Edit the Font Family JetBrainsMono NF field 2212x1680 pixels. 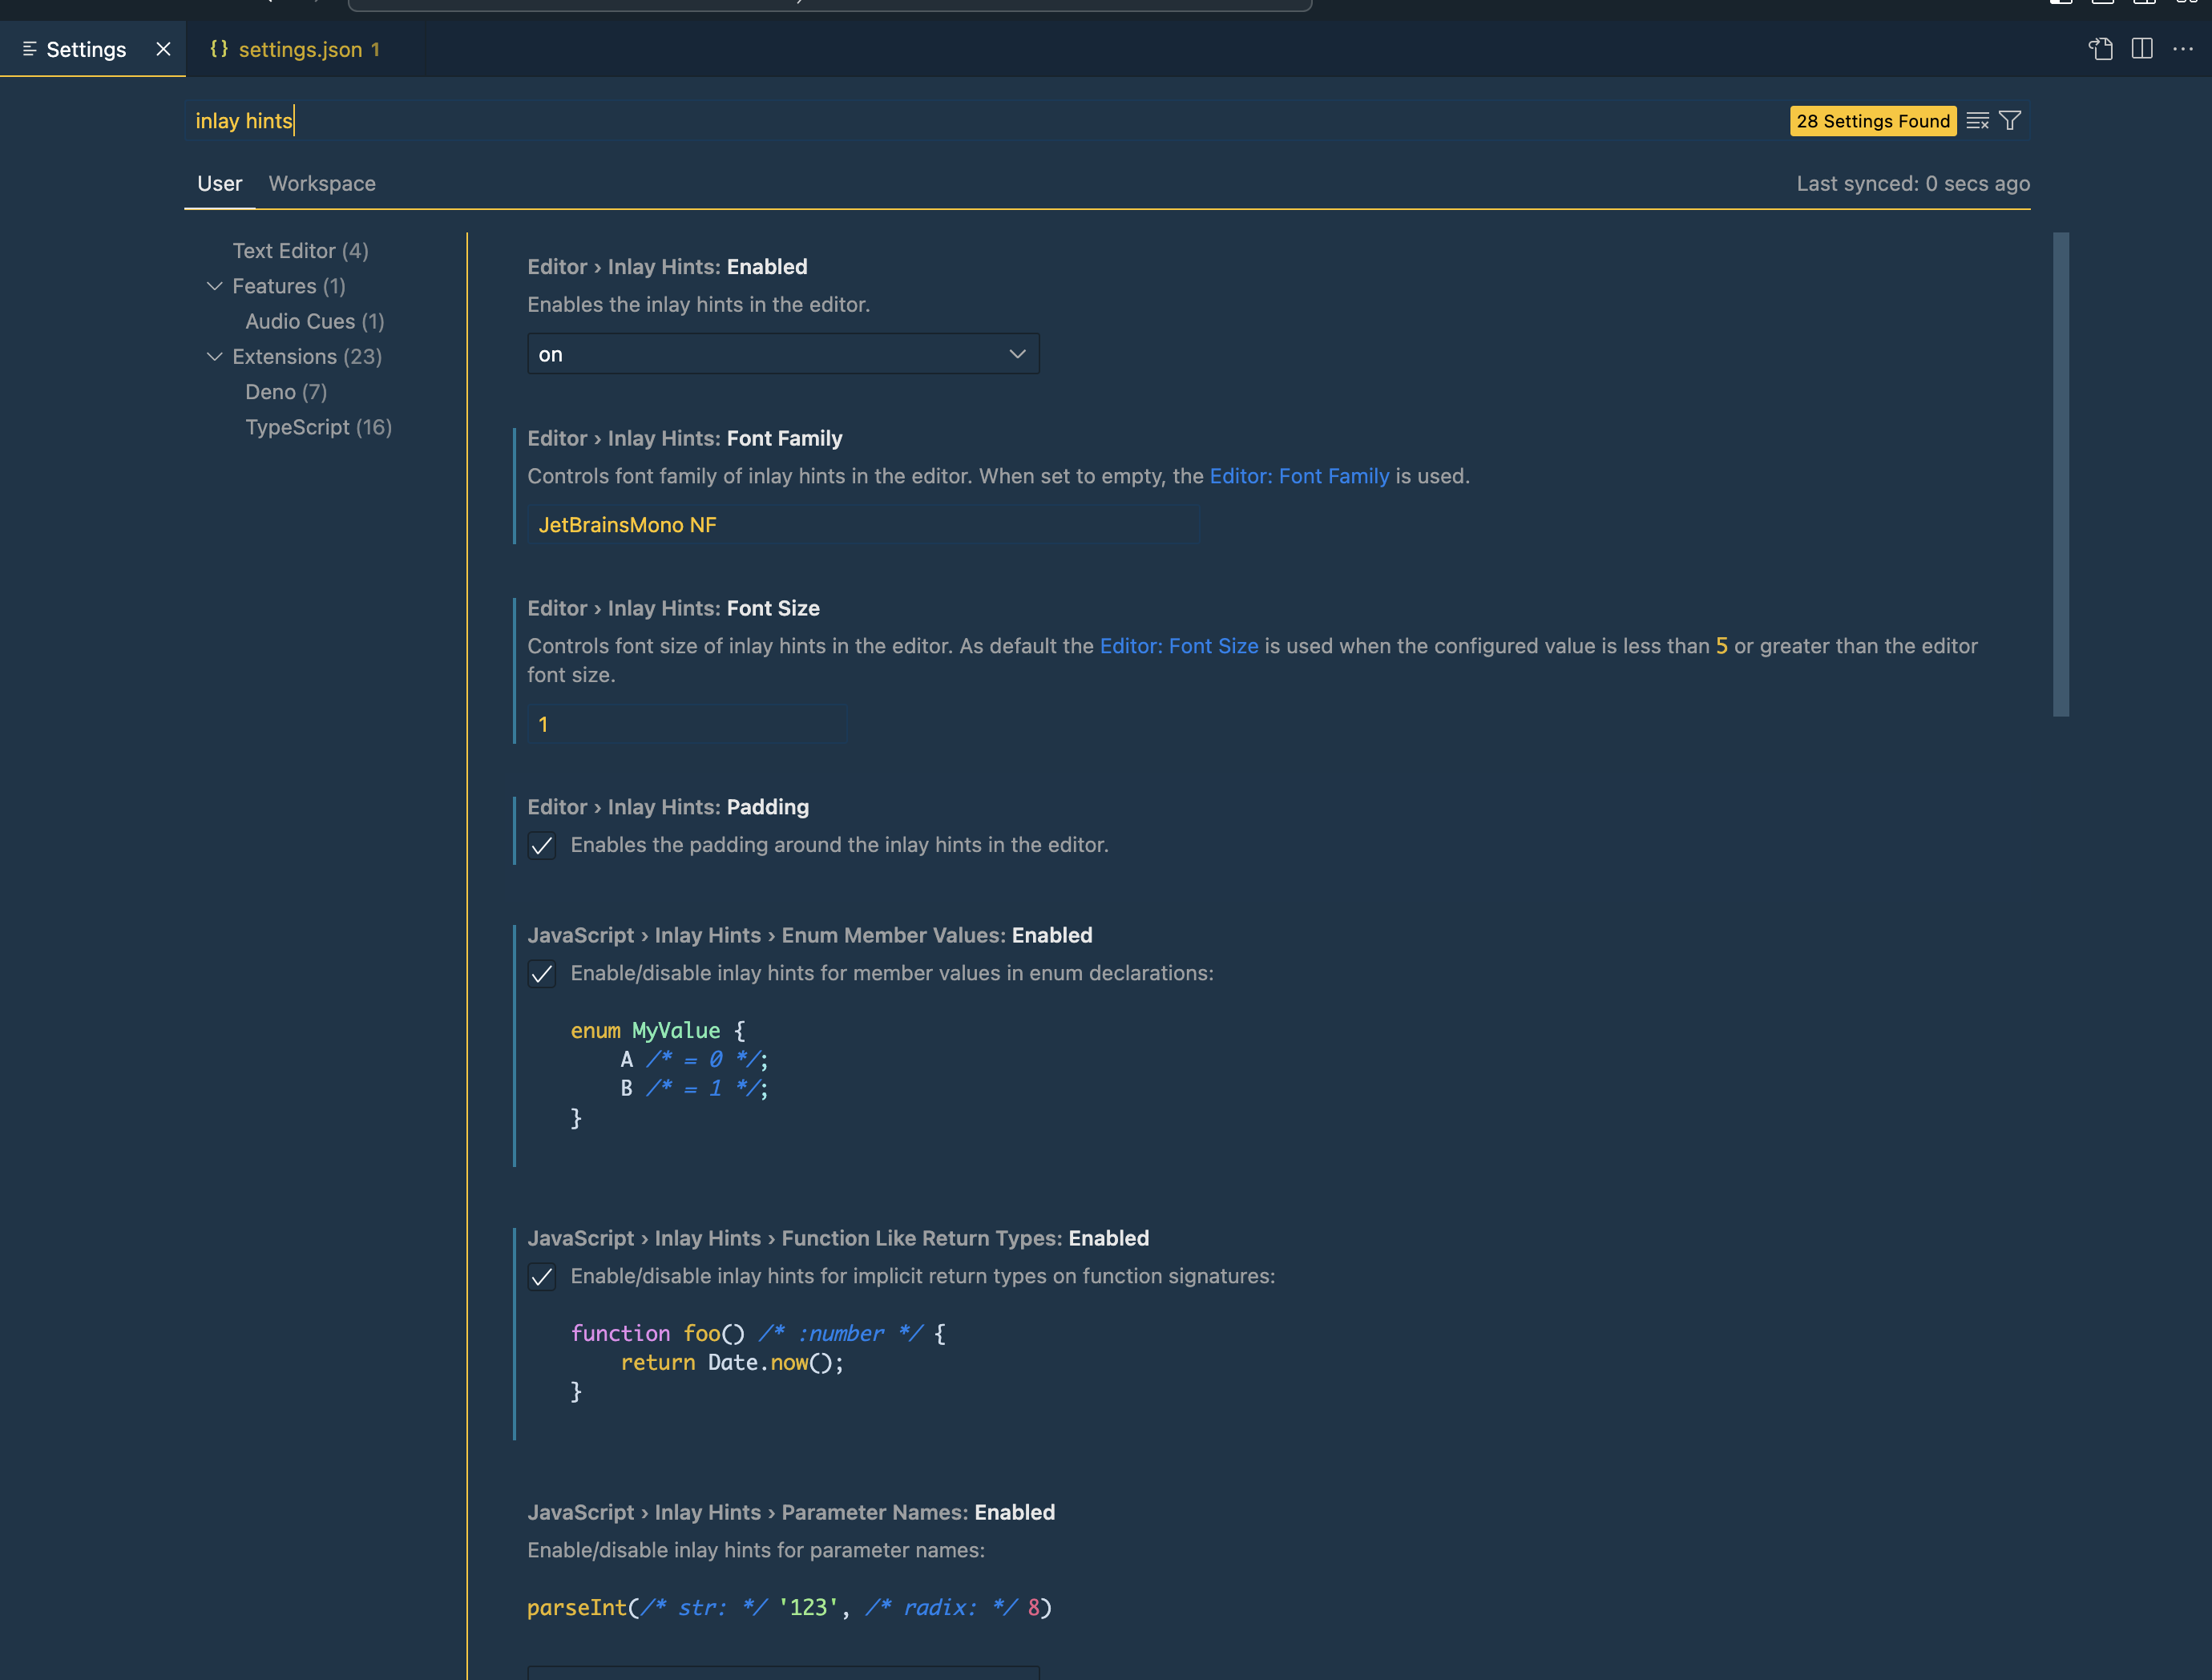863,525
